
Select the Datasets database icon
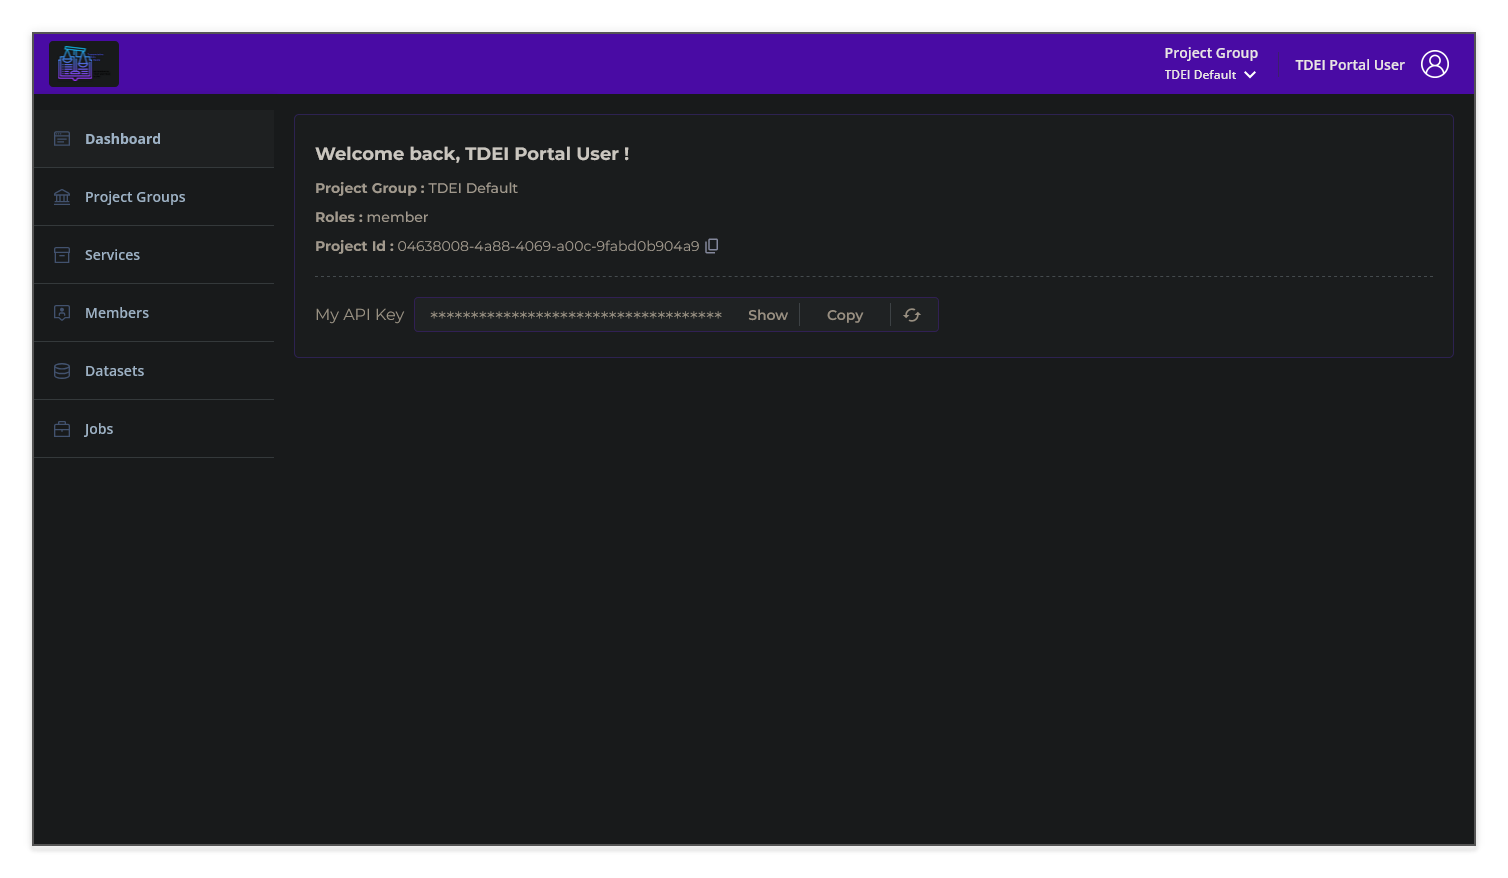click(61, 370)
